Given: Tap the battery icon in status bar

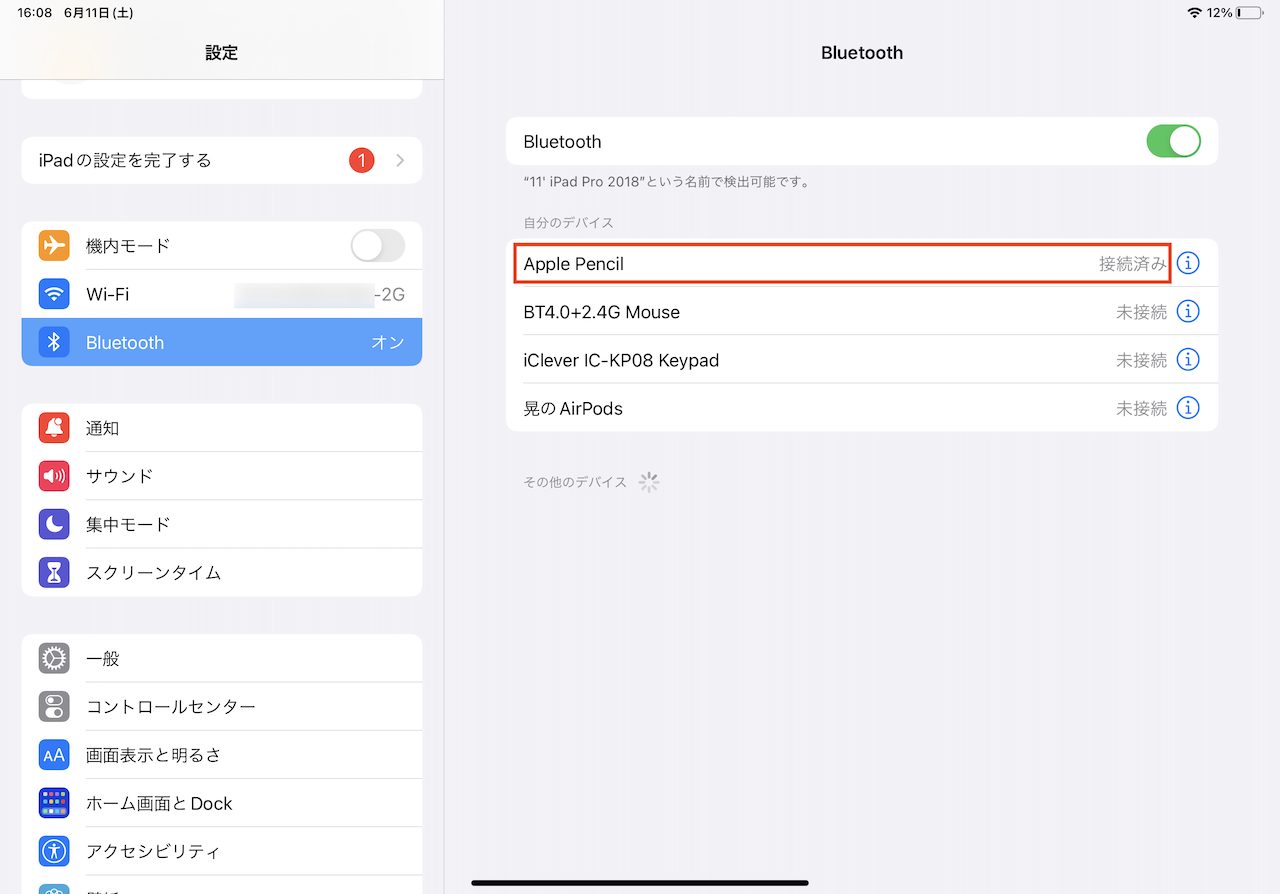Looking at the screenshot, I should tap(1249, 13).
